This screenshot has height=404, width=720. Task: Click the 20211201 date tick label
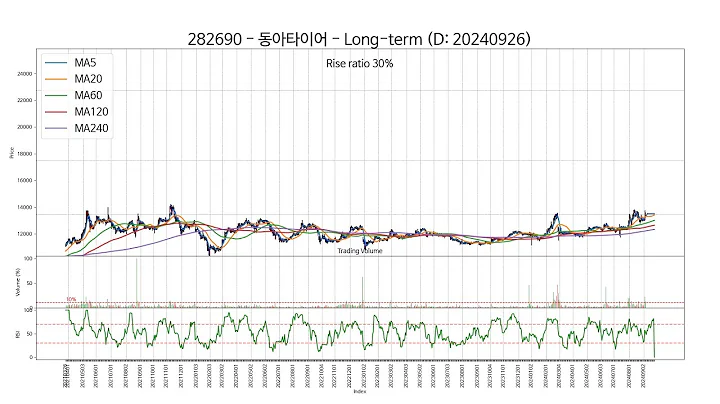click(x=180, y=376)
